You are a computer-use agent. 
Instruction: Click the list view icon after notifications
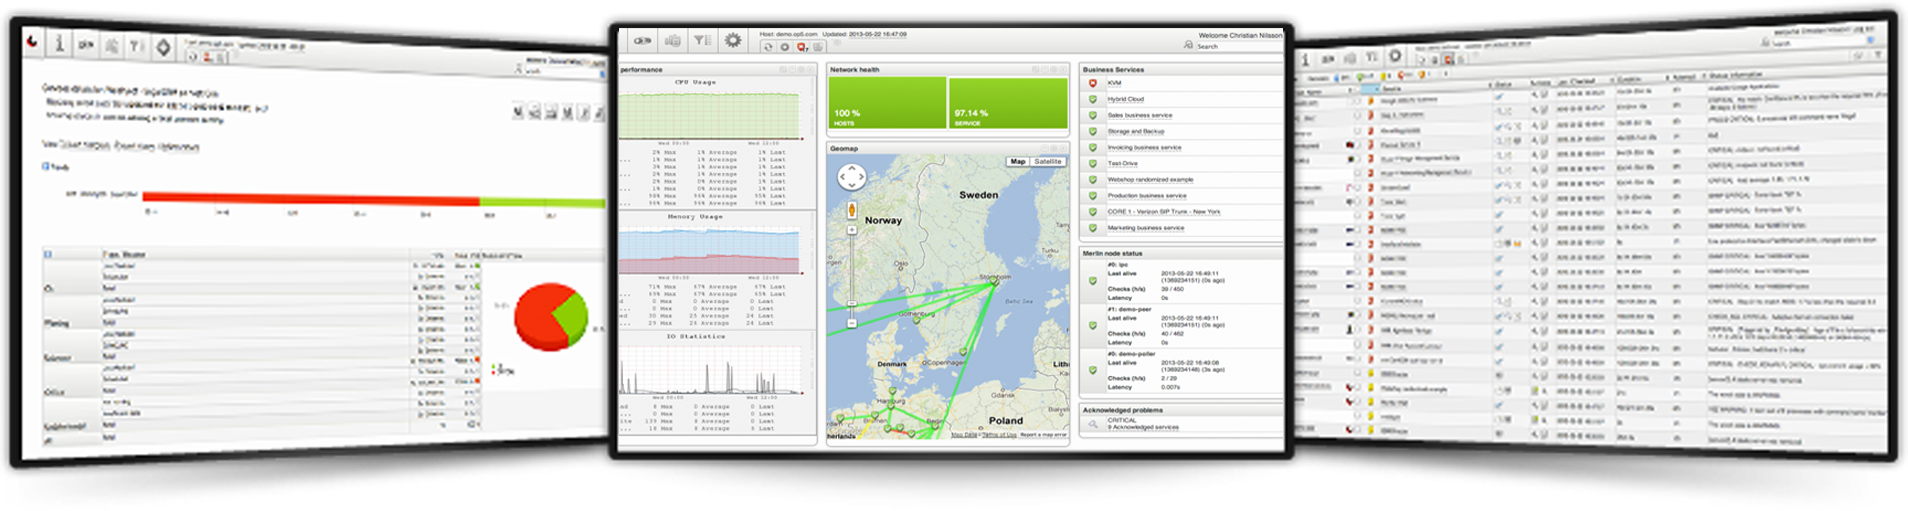coord(818,47)
